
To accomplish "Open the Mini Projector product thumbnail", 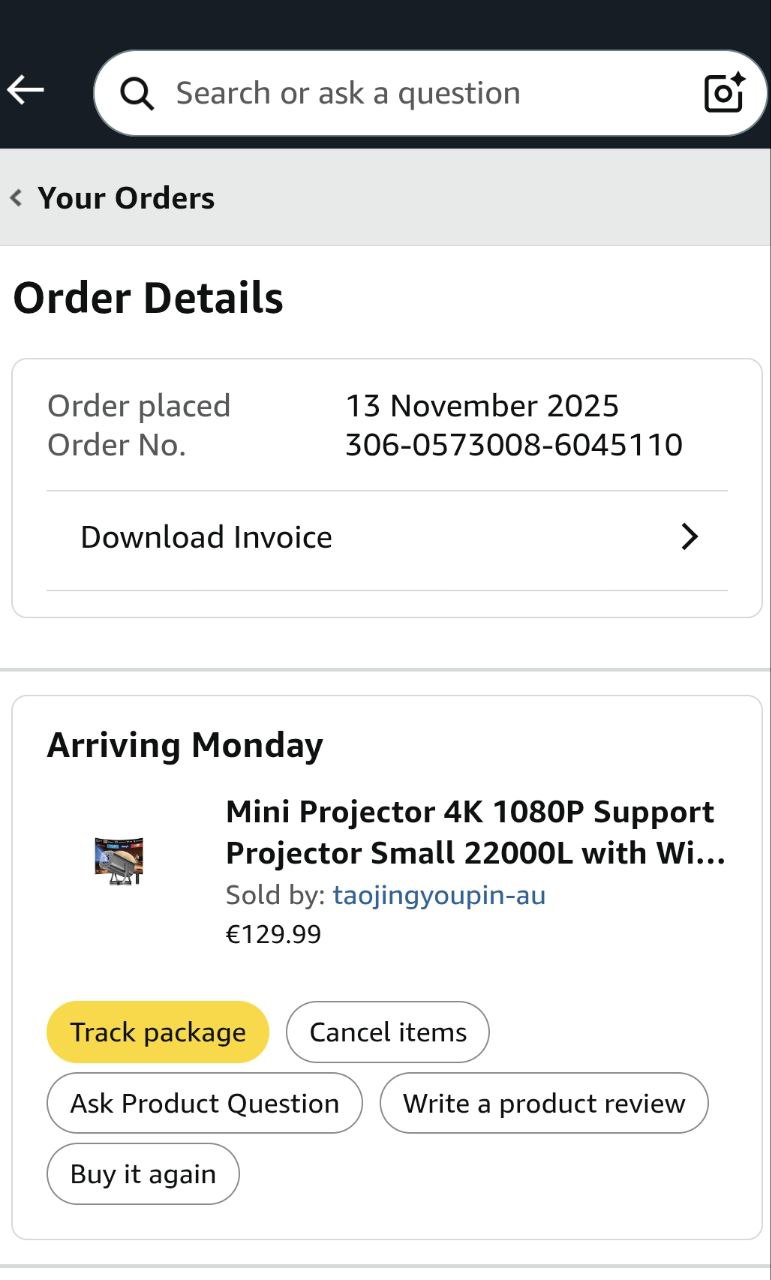I will click(x=119, y=860).
